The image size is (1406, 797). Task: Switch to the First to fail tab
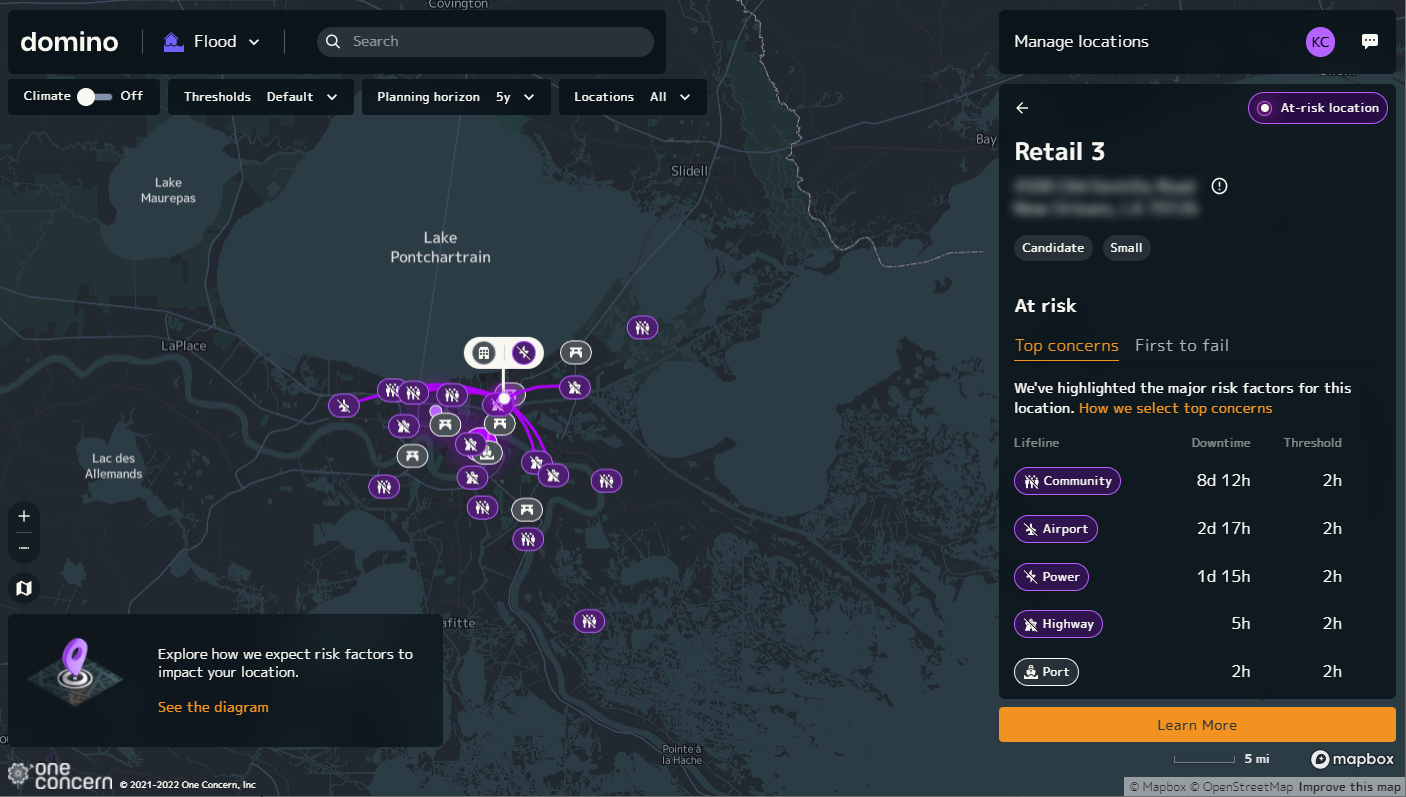pyautogui.click(x=1182, y=346)
